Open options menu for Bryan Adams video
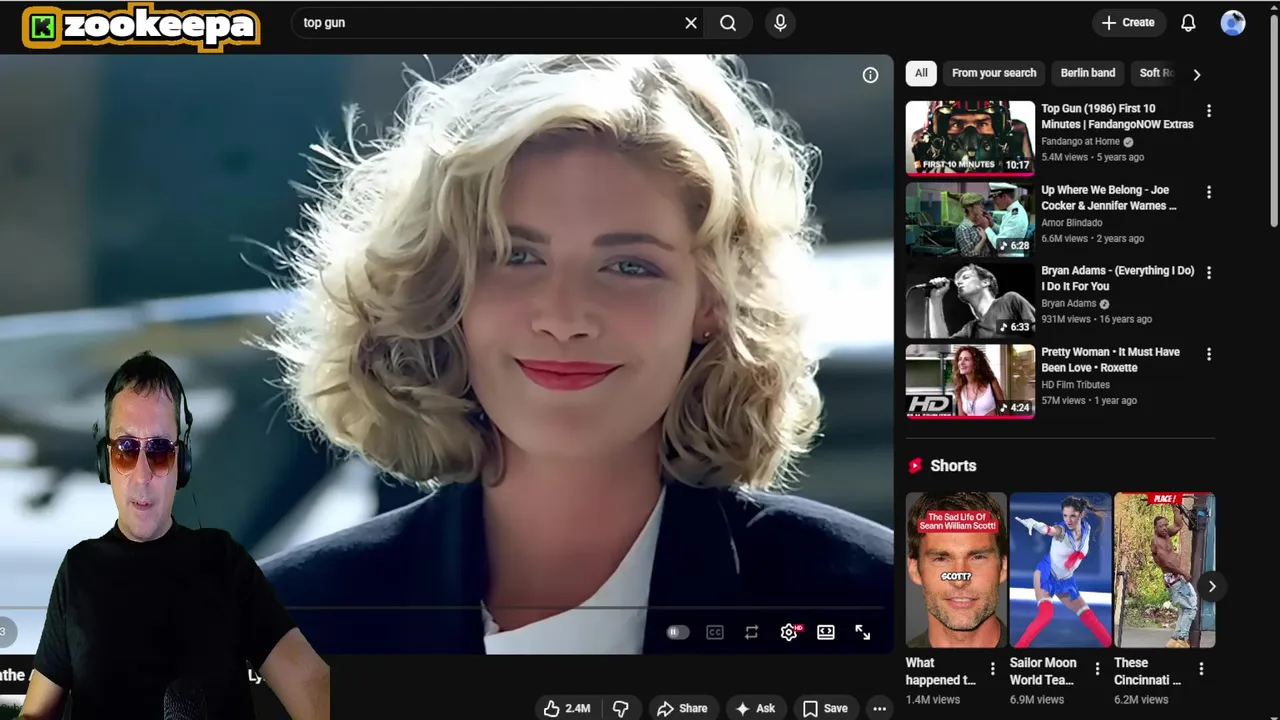 pos(1208,272)
